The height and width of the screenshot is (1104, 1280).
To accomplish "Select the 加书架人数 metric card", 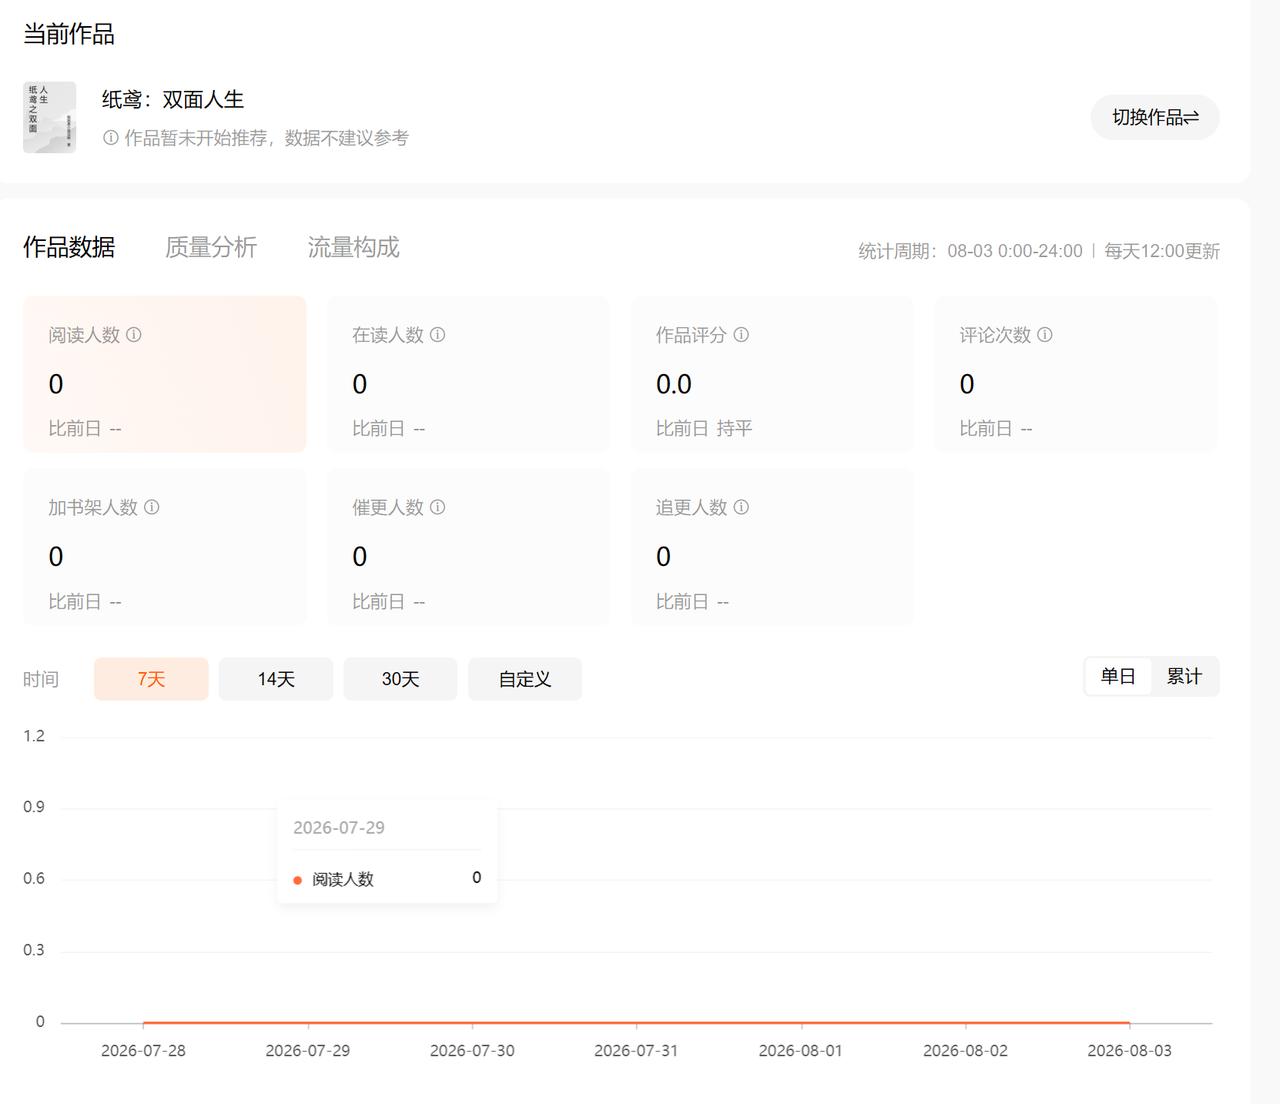I will (x=165, y=547).
